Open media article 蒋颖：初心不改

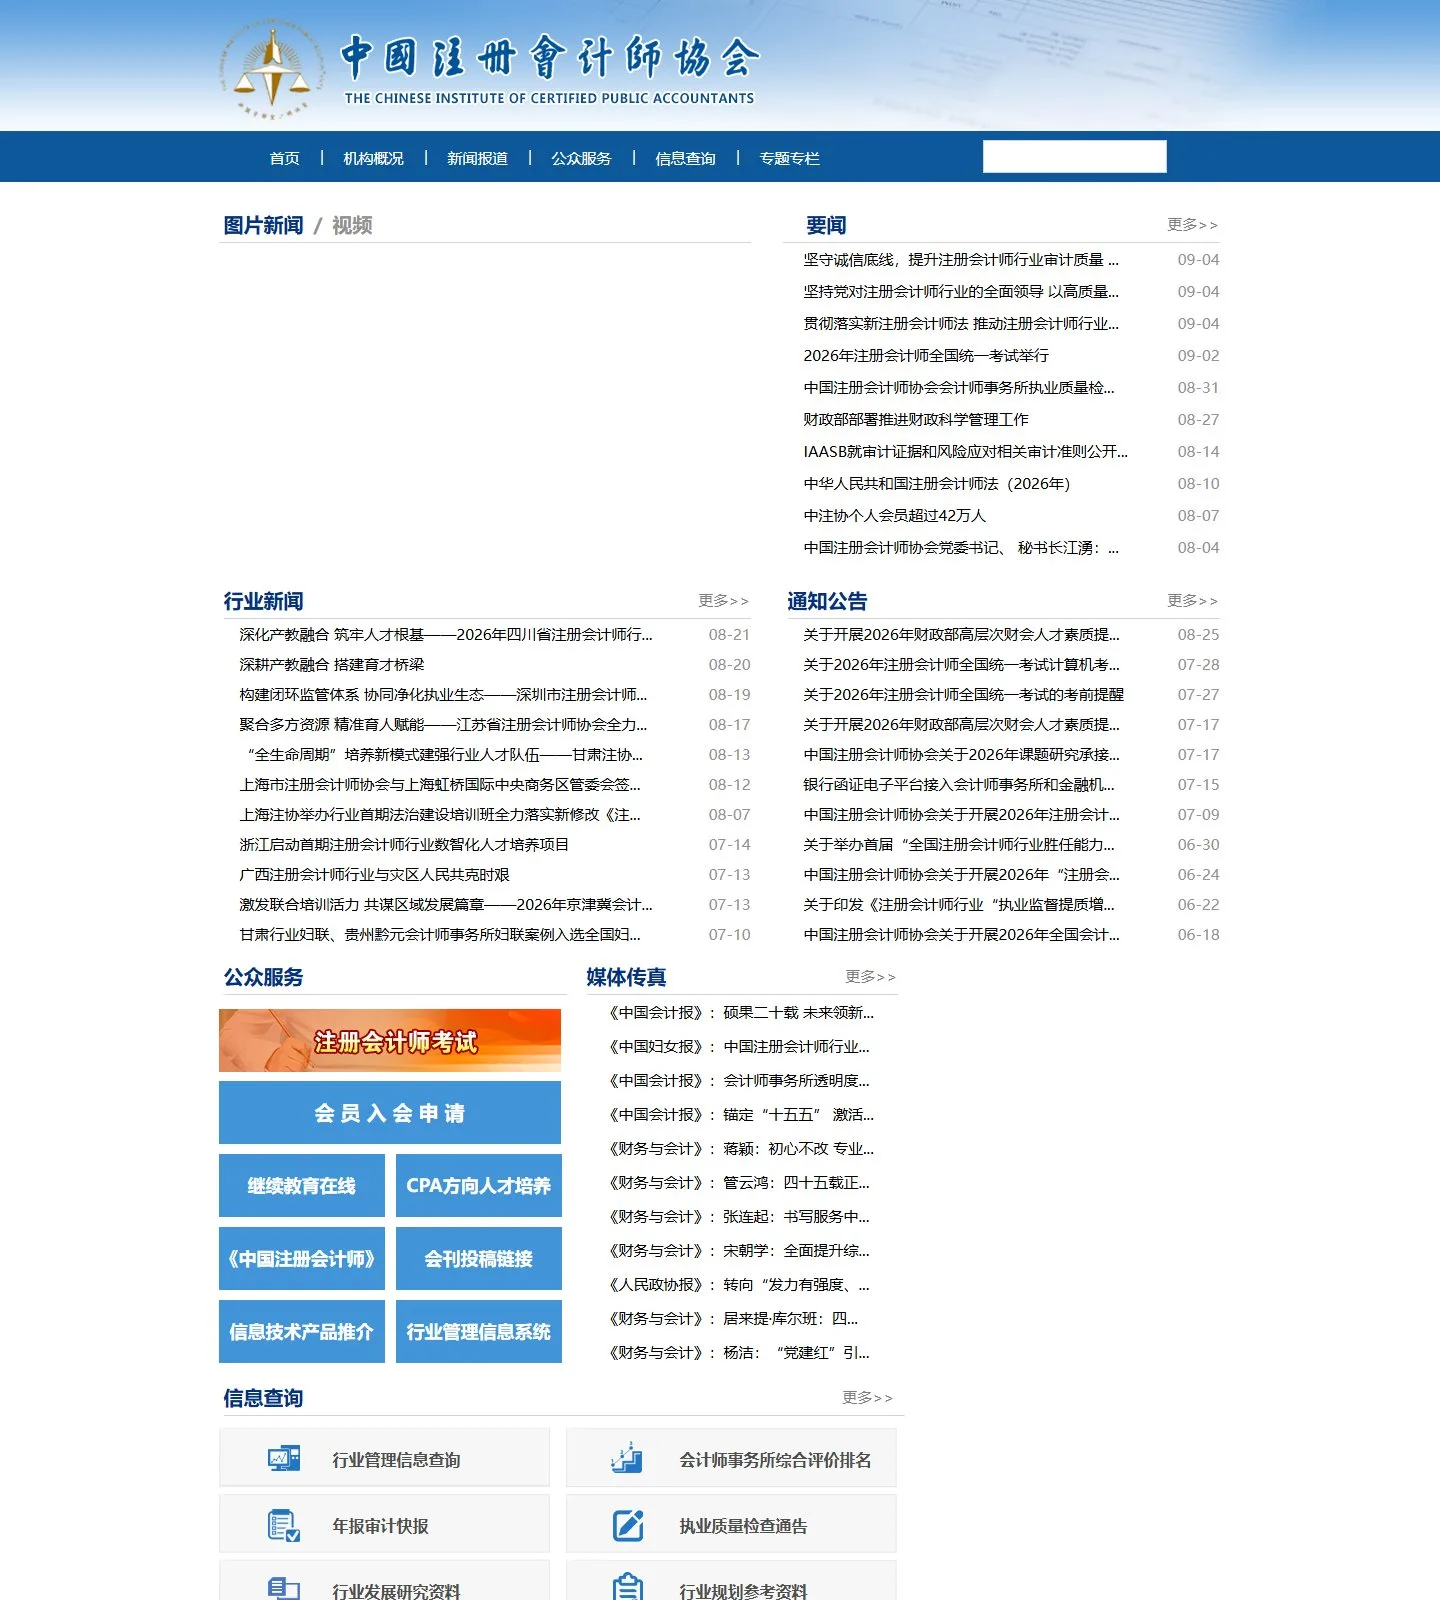[741, 1149]
